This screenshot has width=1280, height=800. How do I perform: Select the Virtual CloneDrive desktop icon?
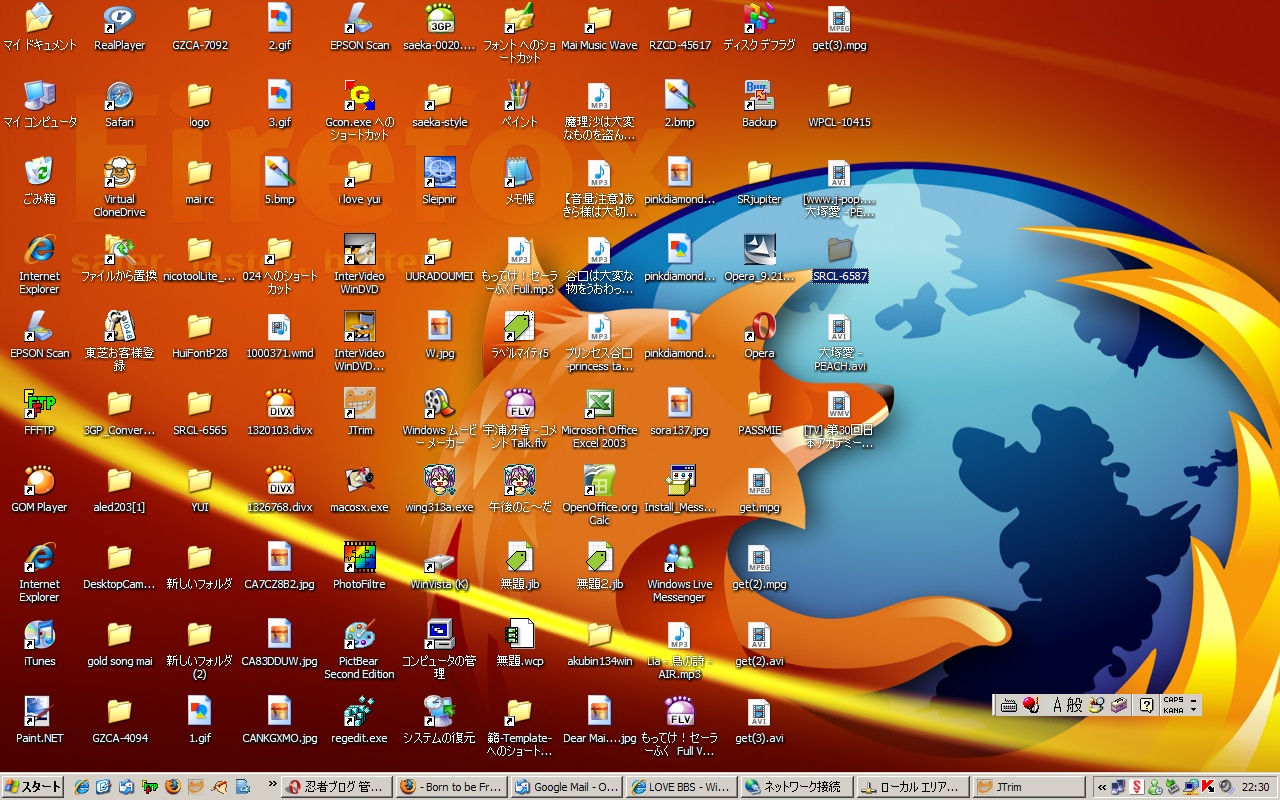coord(119,187)
